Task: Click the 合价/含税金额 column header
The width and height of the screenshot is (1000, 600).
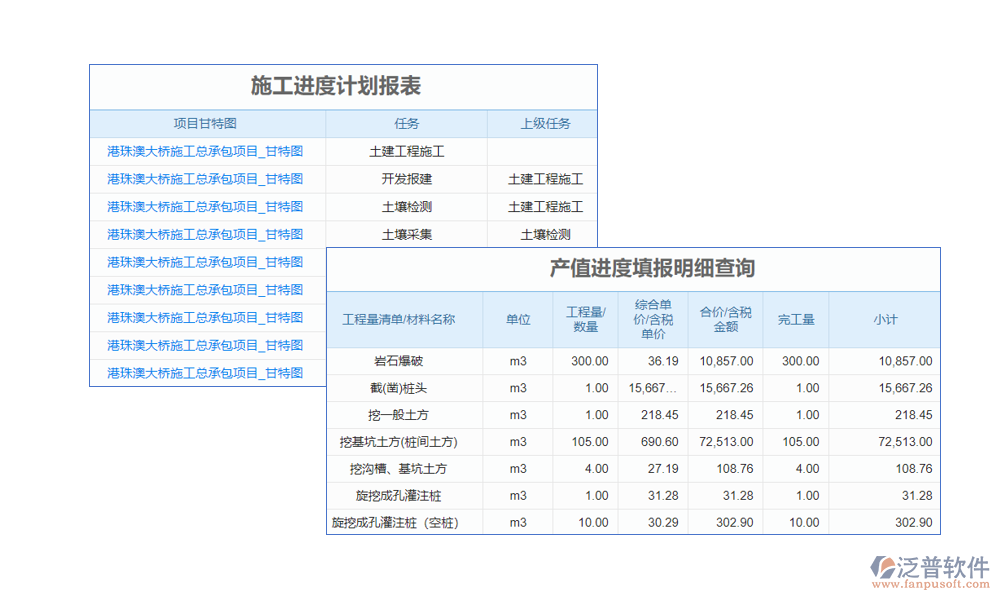Action: point(726,320)
